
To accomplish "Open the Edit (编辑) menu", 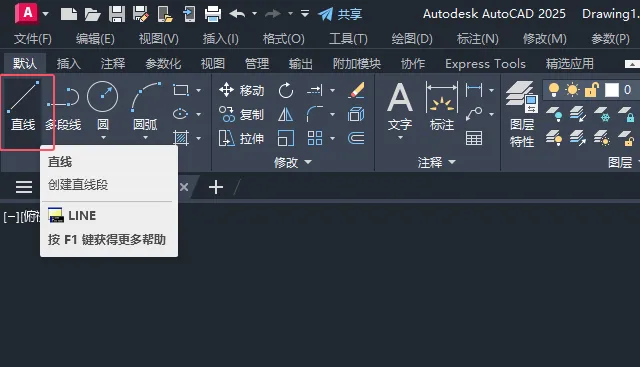I will click(x=95, y=39).
